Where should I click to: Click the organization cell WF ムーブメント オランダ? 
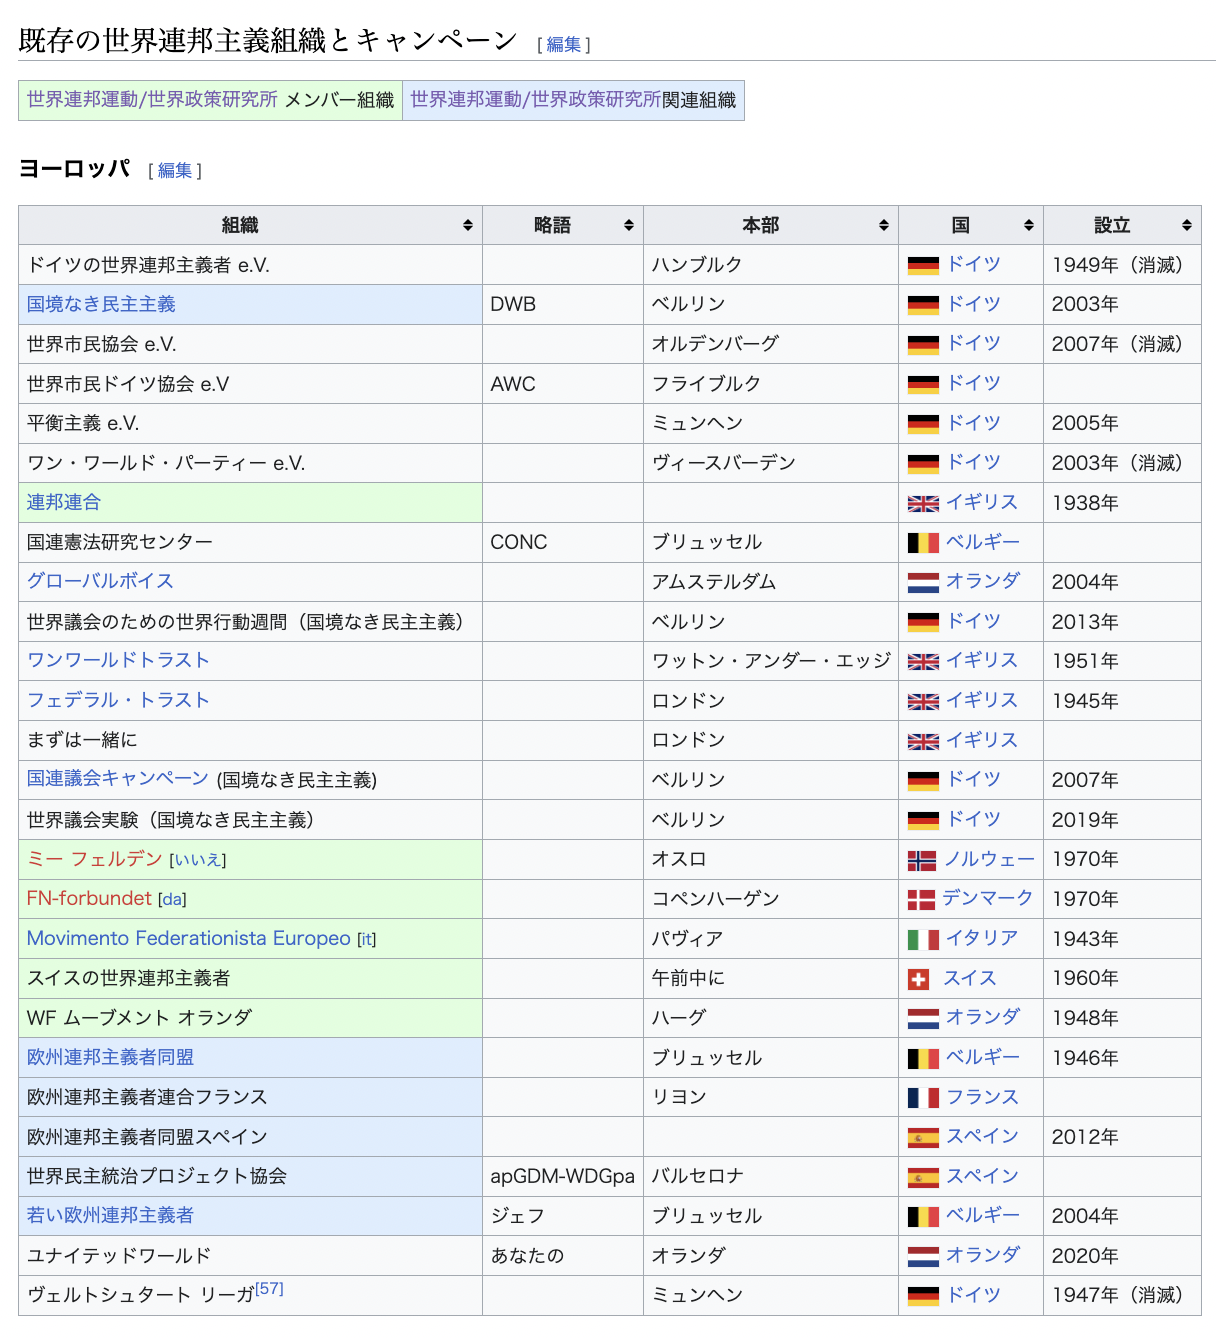tap(250, 1018)
